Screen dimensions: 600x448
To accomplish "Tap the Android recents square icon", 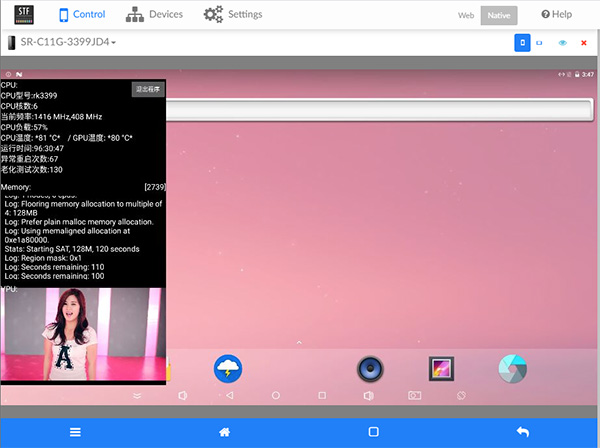I will click(322, 395).
